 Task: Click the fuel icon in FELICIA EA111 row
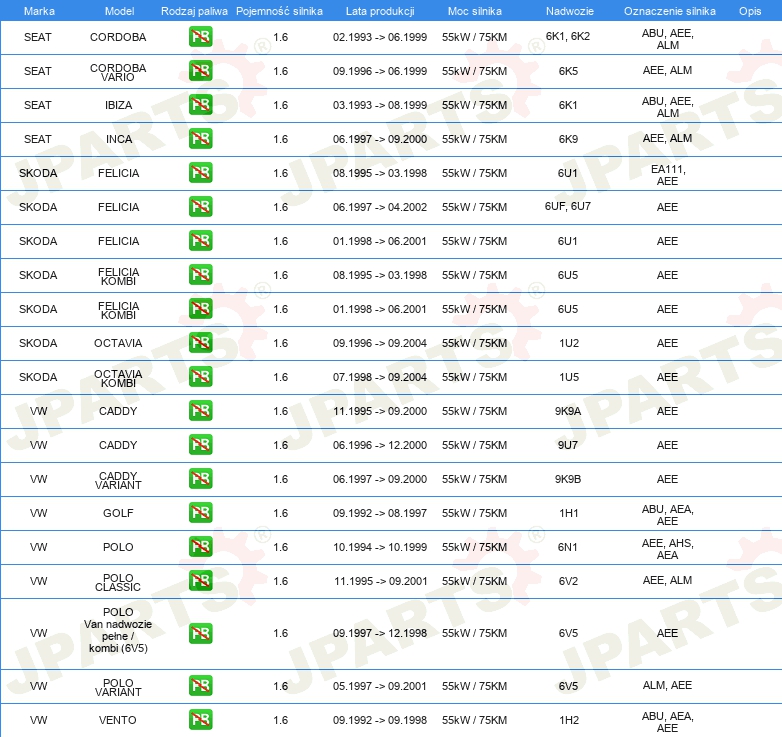coord(200,173)
